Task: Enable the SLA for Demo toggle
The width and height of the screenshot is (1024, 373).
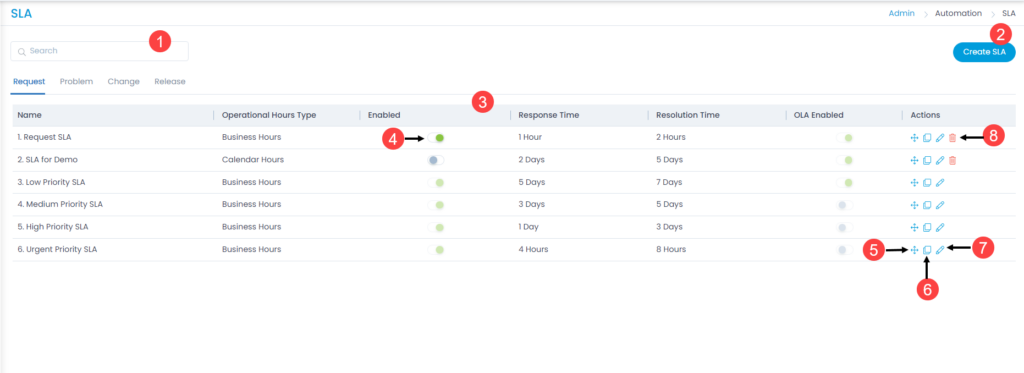Action: (436, 160)
